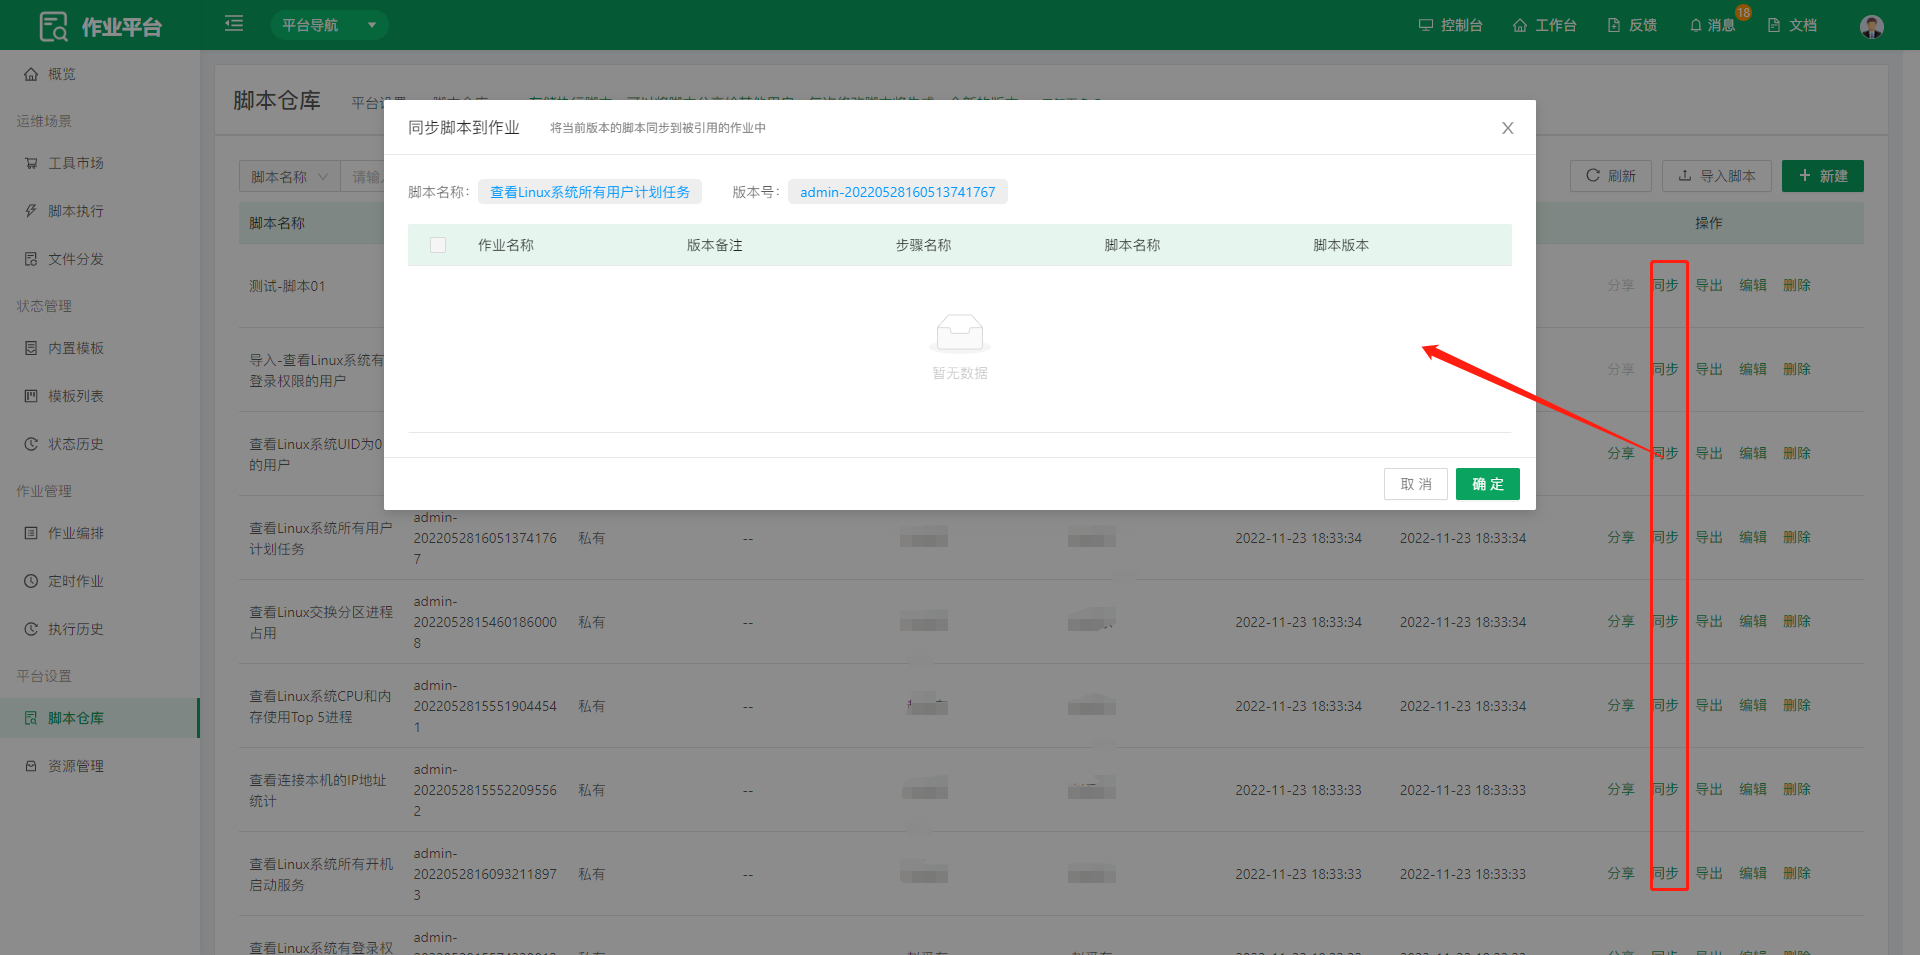Click the 文件分发 icon
Viewport: 1920px width, 955px height.
click(x=31, y=259)
